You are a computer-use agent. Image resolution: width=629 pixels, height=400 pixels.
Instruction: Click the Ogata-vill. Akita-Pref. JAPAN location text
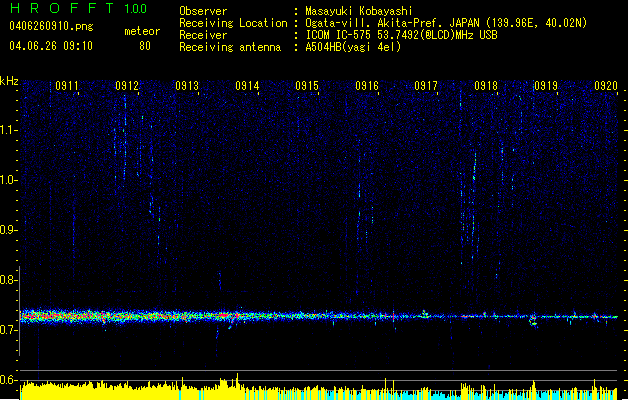tap(446, 23)
